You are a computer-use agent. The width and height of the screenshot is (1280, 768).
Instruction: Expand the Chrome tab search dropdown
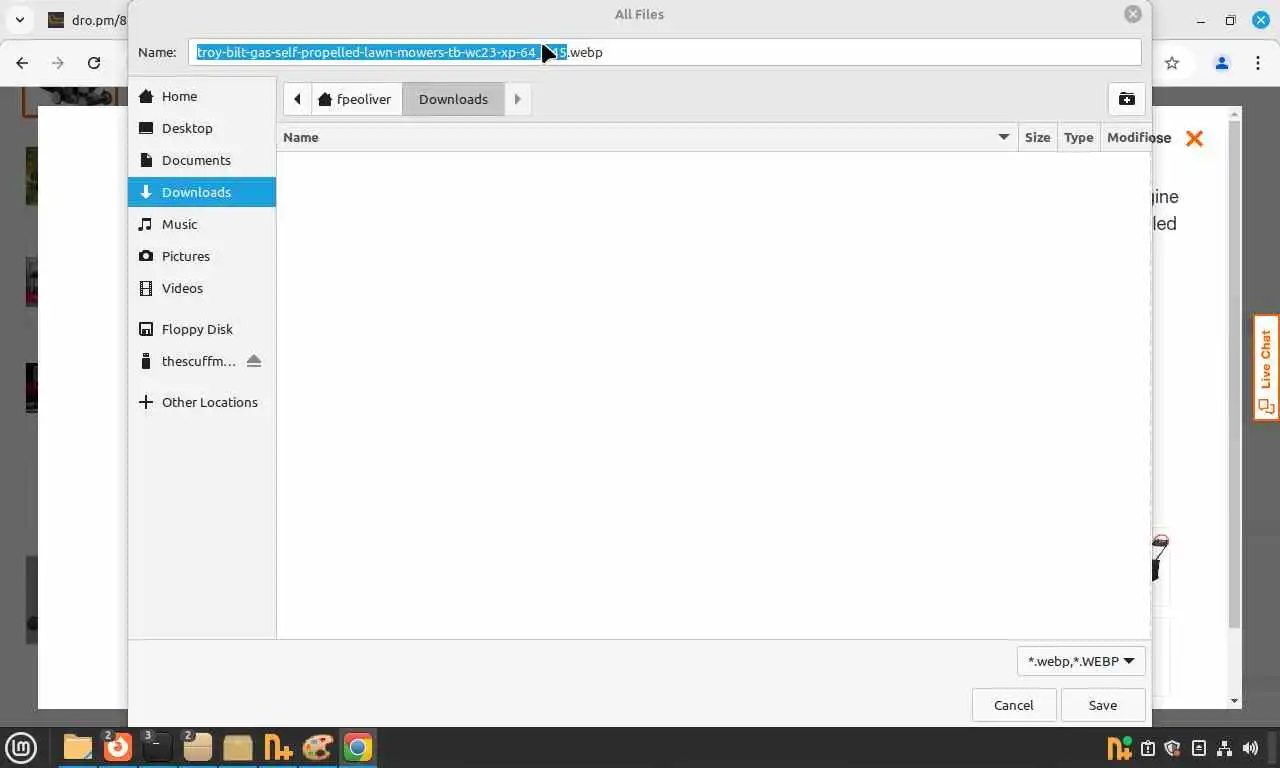pyautogui.click(x=20, y=20)
